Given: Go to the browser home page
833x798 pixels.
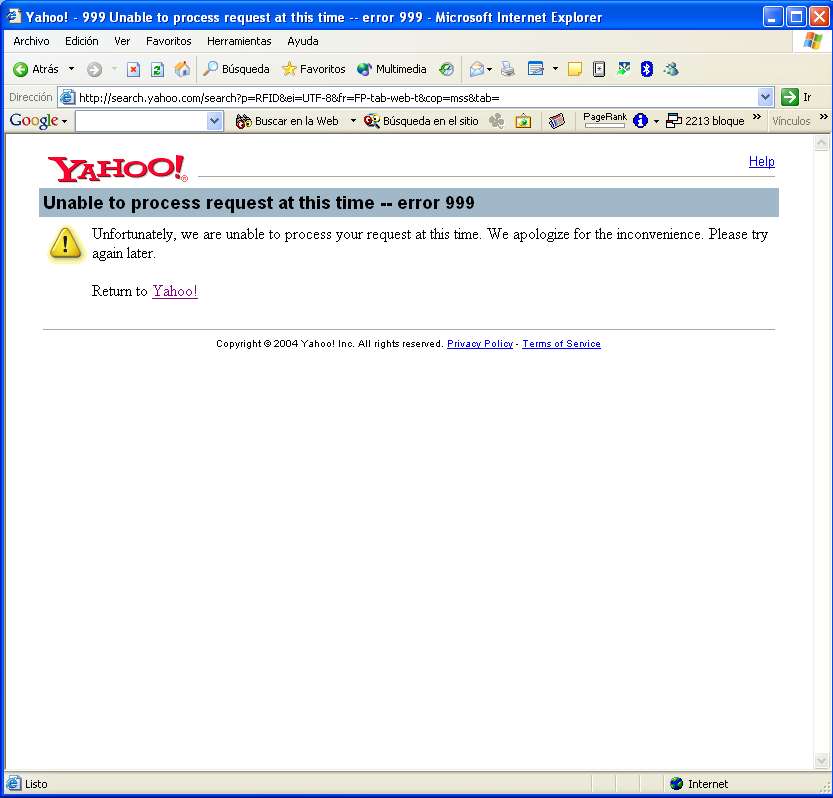Looking at the screenshot, I should click(x=182, y=69).
